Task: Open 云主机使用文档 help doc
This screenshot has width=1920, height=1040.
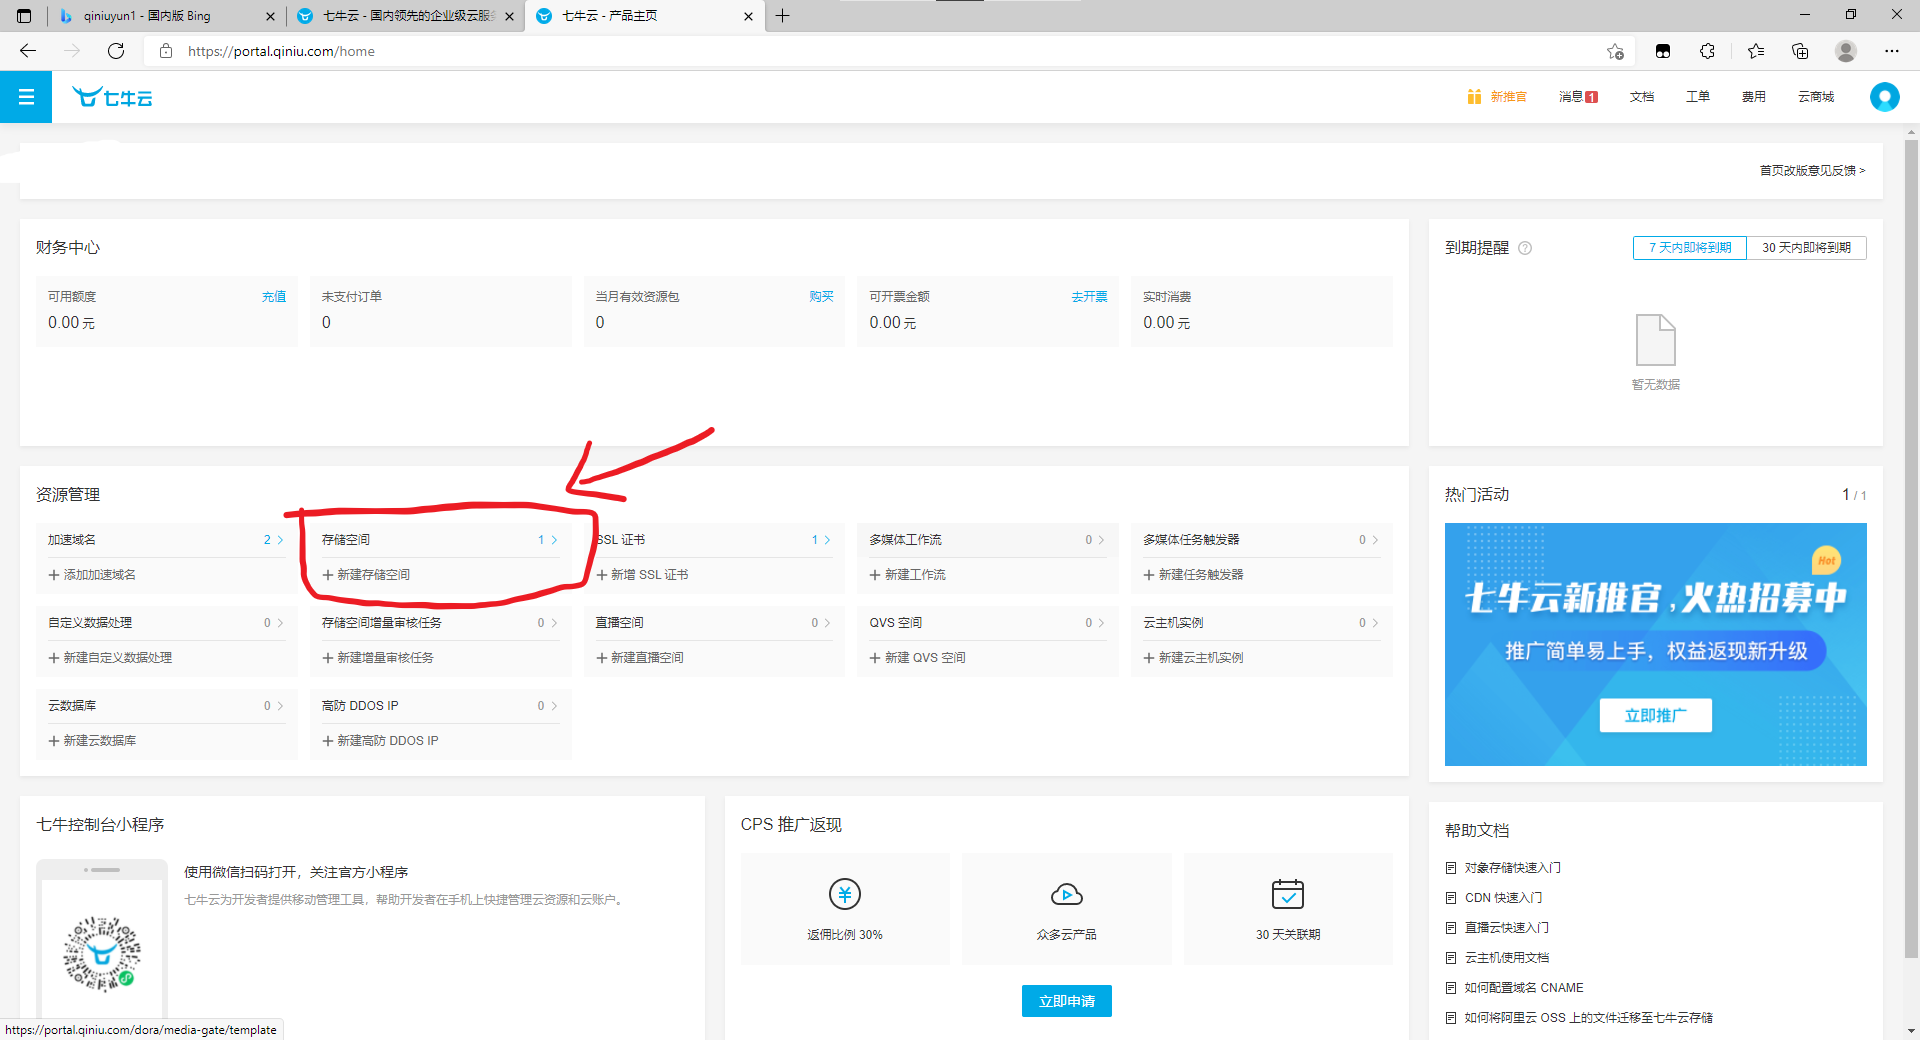Action: tap(1506, 958)
